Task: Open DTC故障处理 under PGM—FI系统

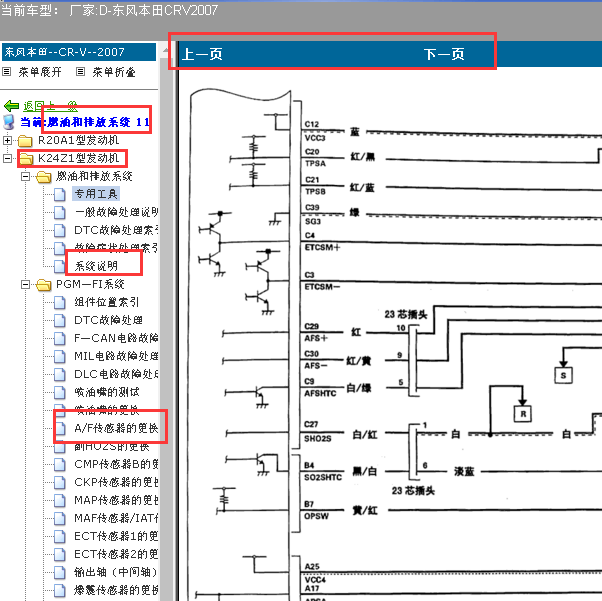Action: 108,320
